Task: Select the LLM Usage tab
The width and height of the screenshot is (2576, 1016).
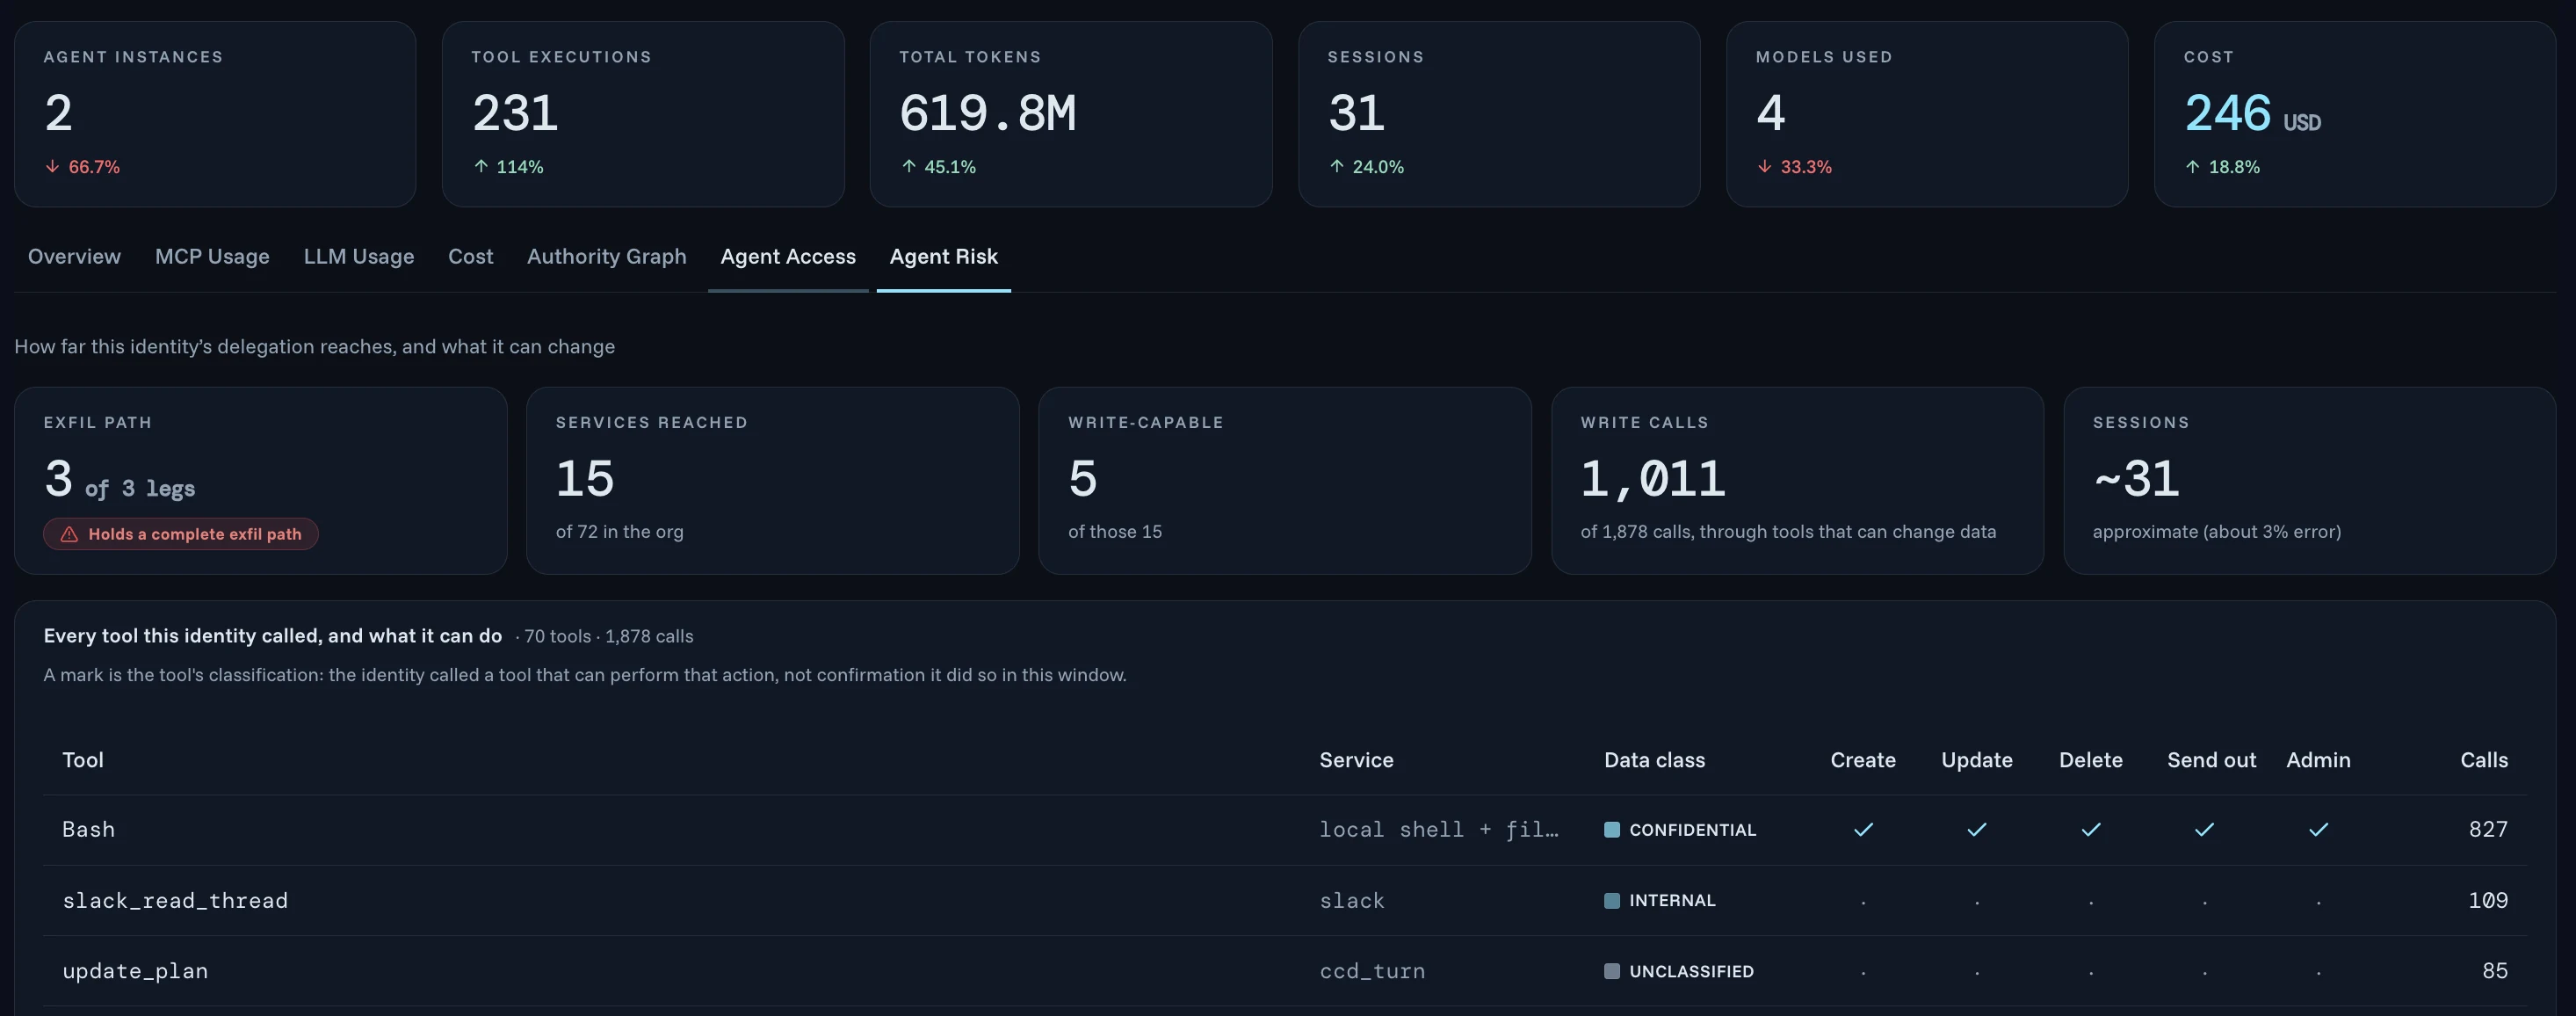Action: pyautogui.click(x=358, y=256)
